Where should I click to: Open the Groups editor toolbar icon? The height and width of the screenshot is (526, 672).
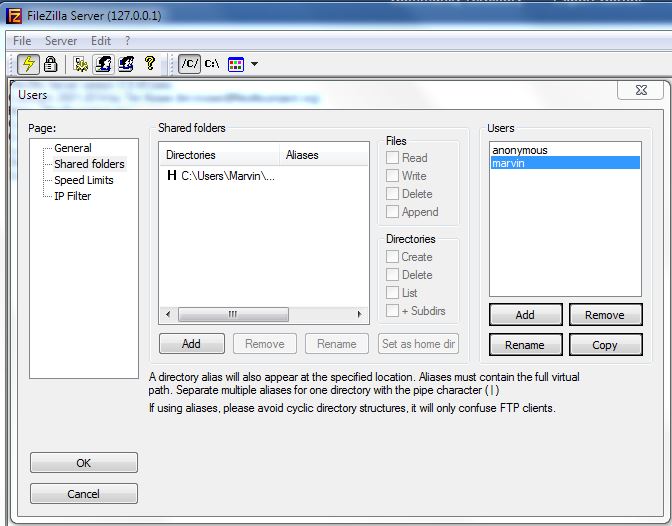[x=126, y=64]
